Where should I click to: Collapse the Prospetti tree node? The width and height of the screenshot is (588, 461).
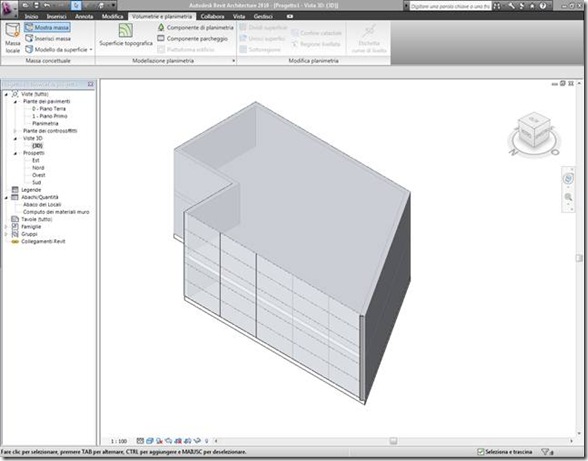click(x=15, y=153)
